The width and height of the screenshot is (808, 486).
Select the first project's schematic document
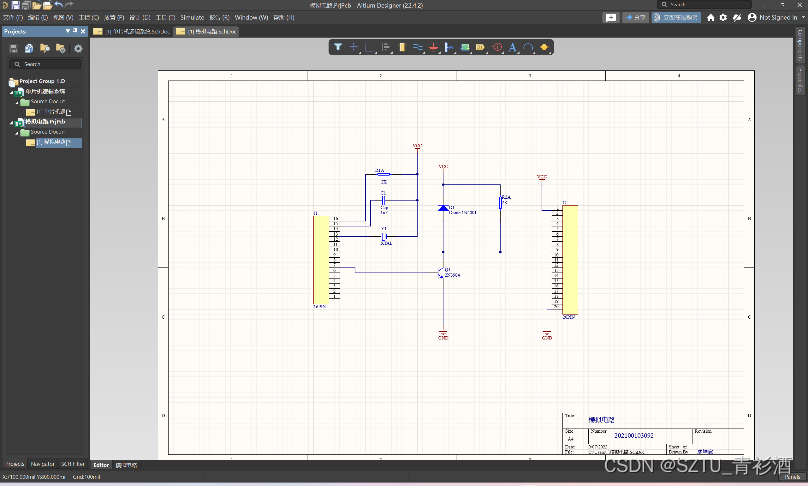[x=49, y=112]
